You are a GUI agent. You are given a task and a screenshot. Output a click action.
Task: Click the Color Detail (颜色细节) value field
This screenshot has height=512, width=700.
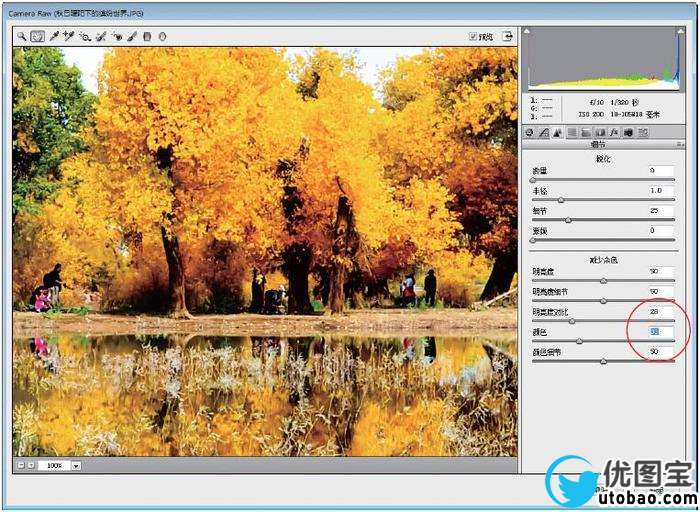pos(661,352)
